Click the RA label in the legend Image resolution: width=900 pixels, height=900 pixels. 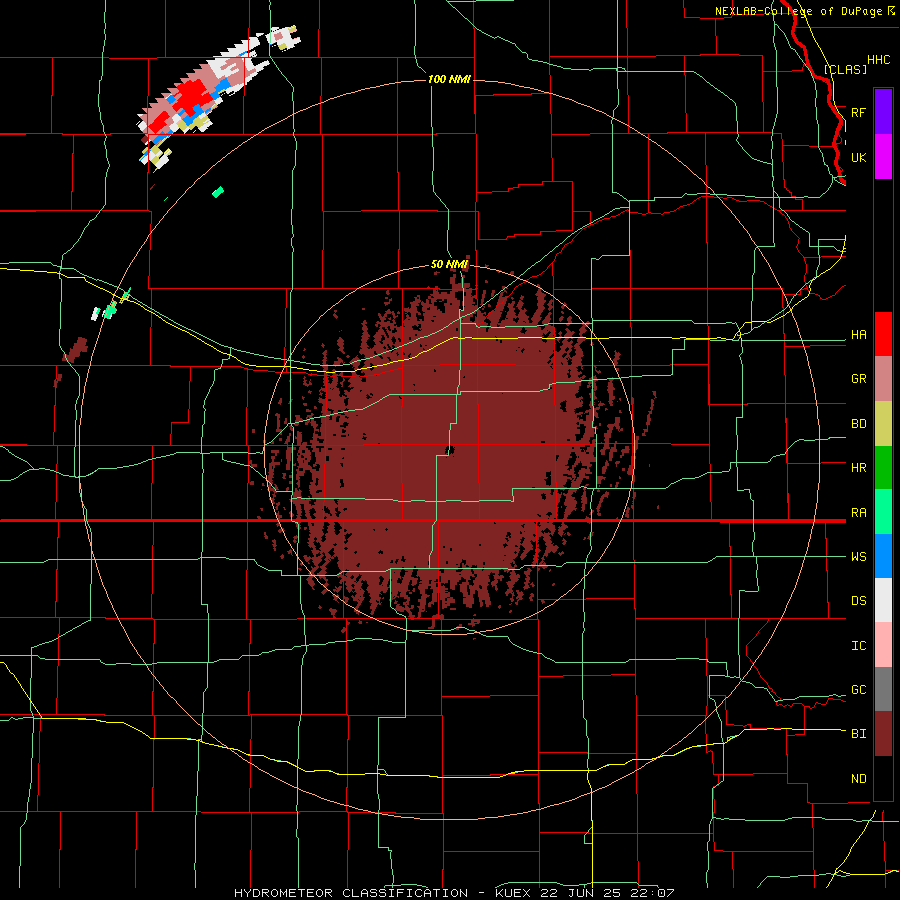[x=858, y=513]
